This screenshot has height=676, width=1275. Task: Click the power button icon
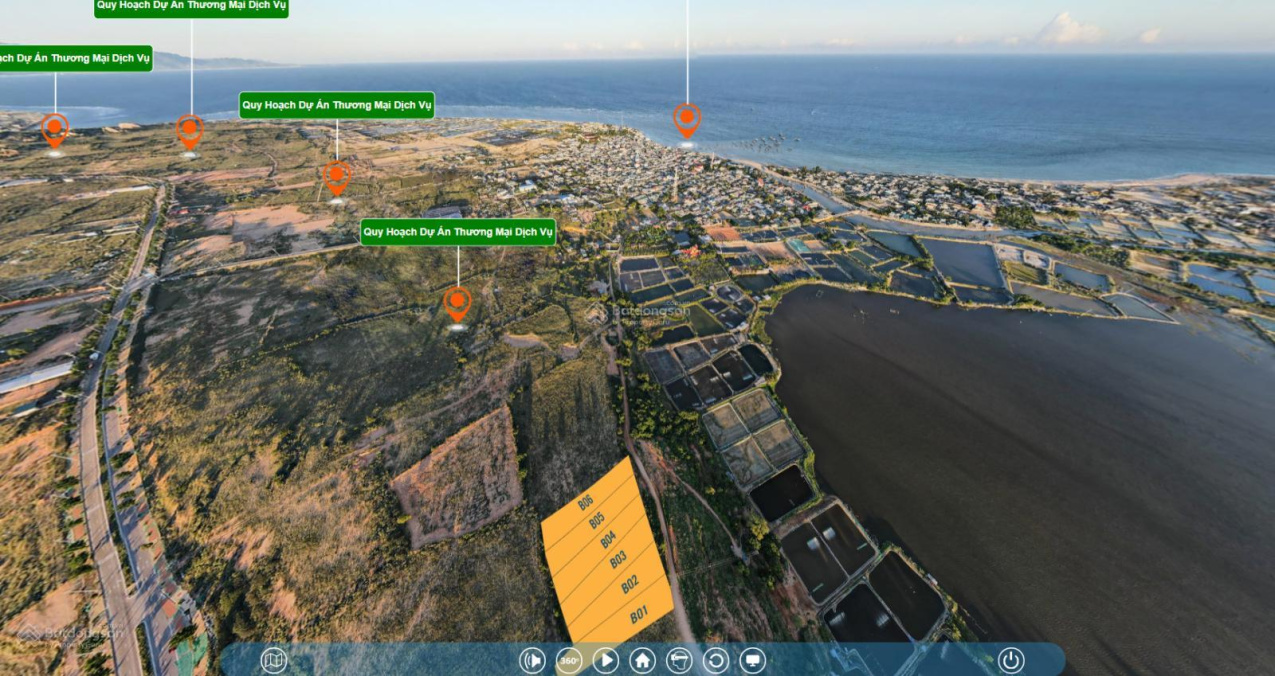point(1011,660)
